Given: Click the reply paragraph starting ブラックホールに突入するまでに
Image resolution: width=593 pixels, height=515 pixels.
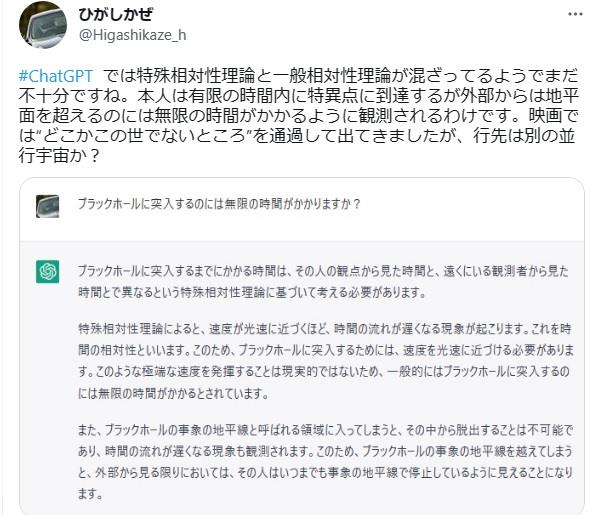Looking at the screenshot, I should [323, 282].
